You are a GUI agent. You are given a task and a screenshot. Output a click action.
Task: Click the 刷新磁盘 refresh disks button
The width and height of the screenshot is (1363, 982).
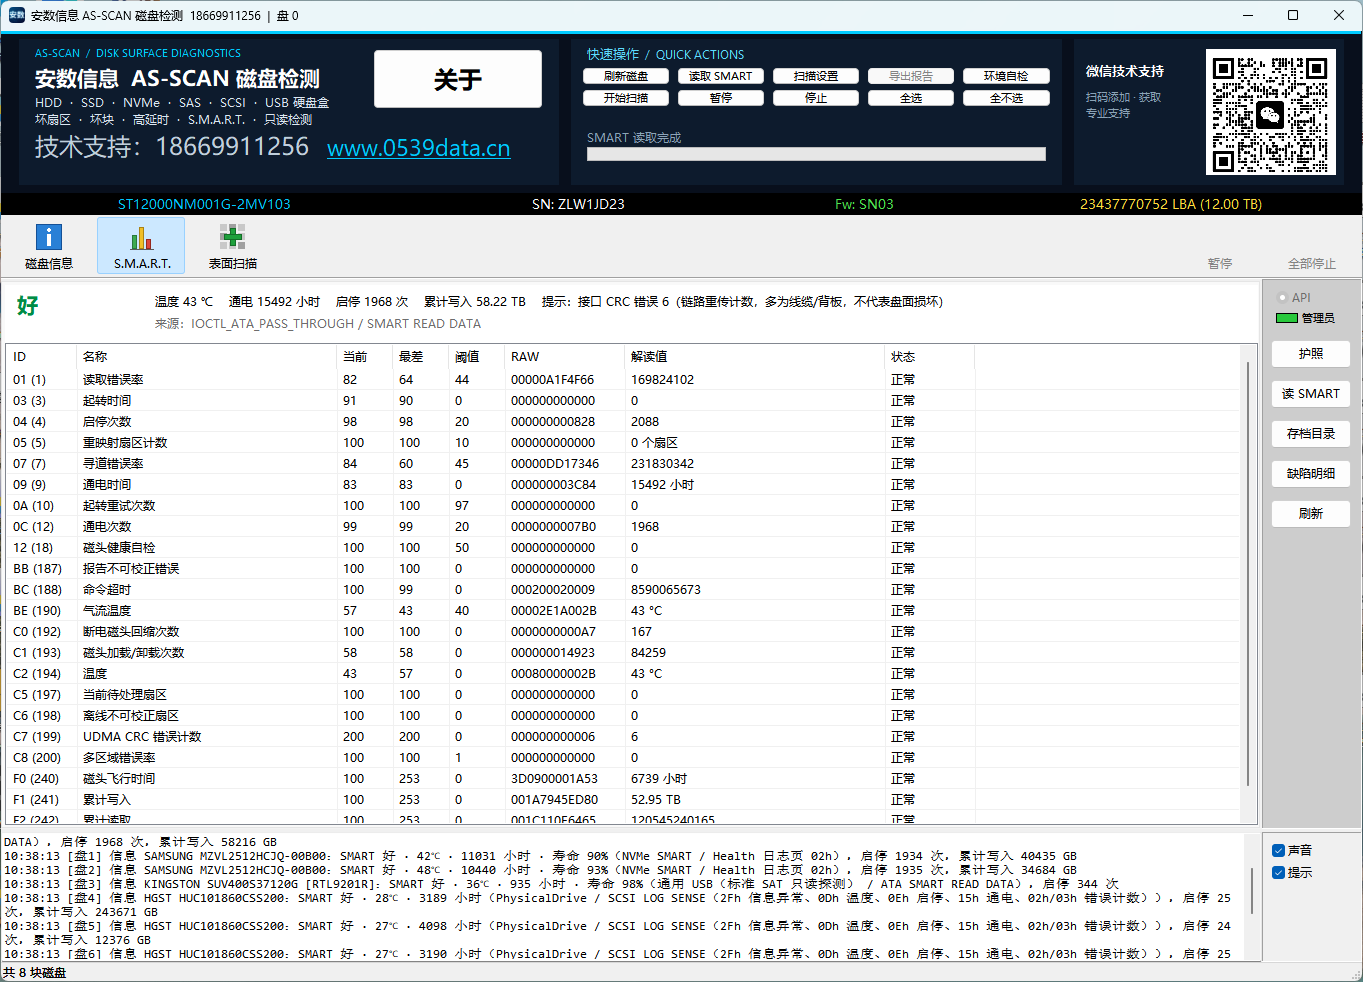(x=626, y=76)
